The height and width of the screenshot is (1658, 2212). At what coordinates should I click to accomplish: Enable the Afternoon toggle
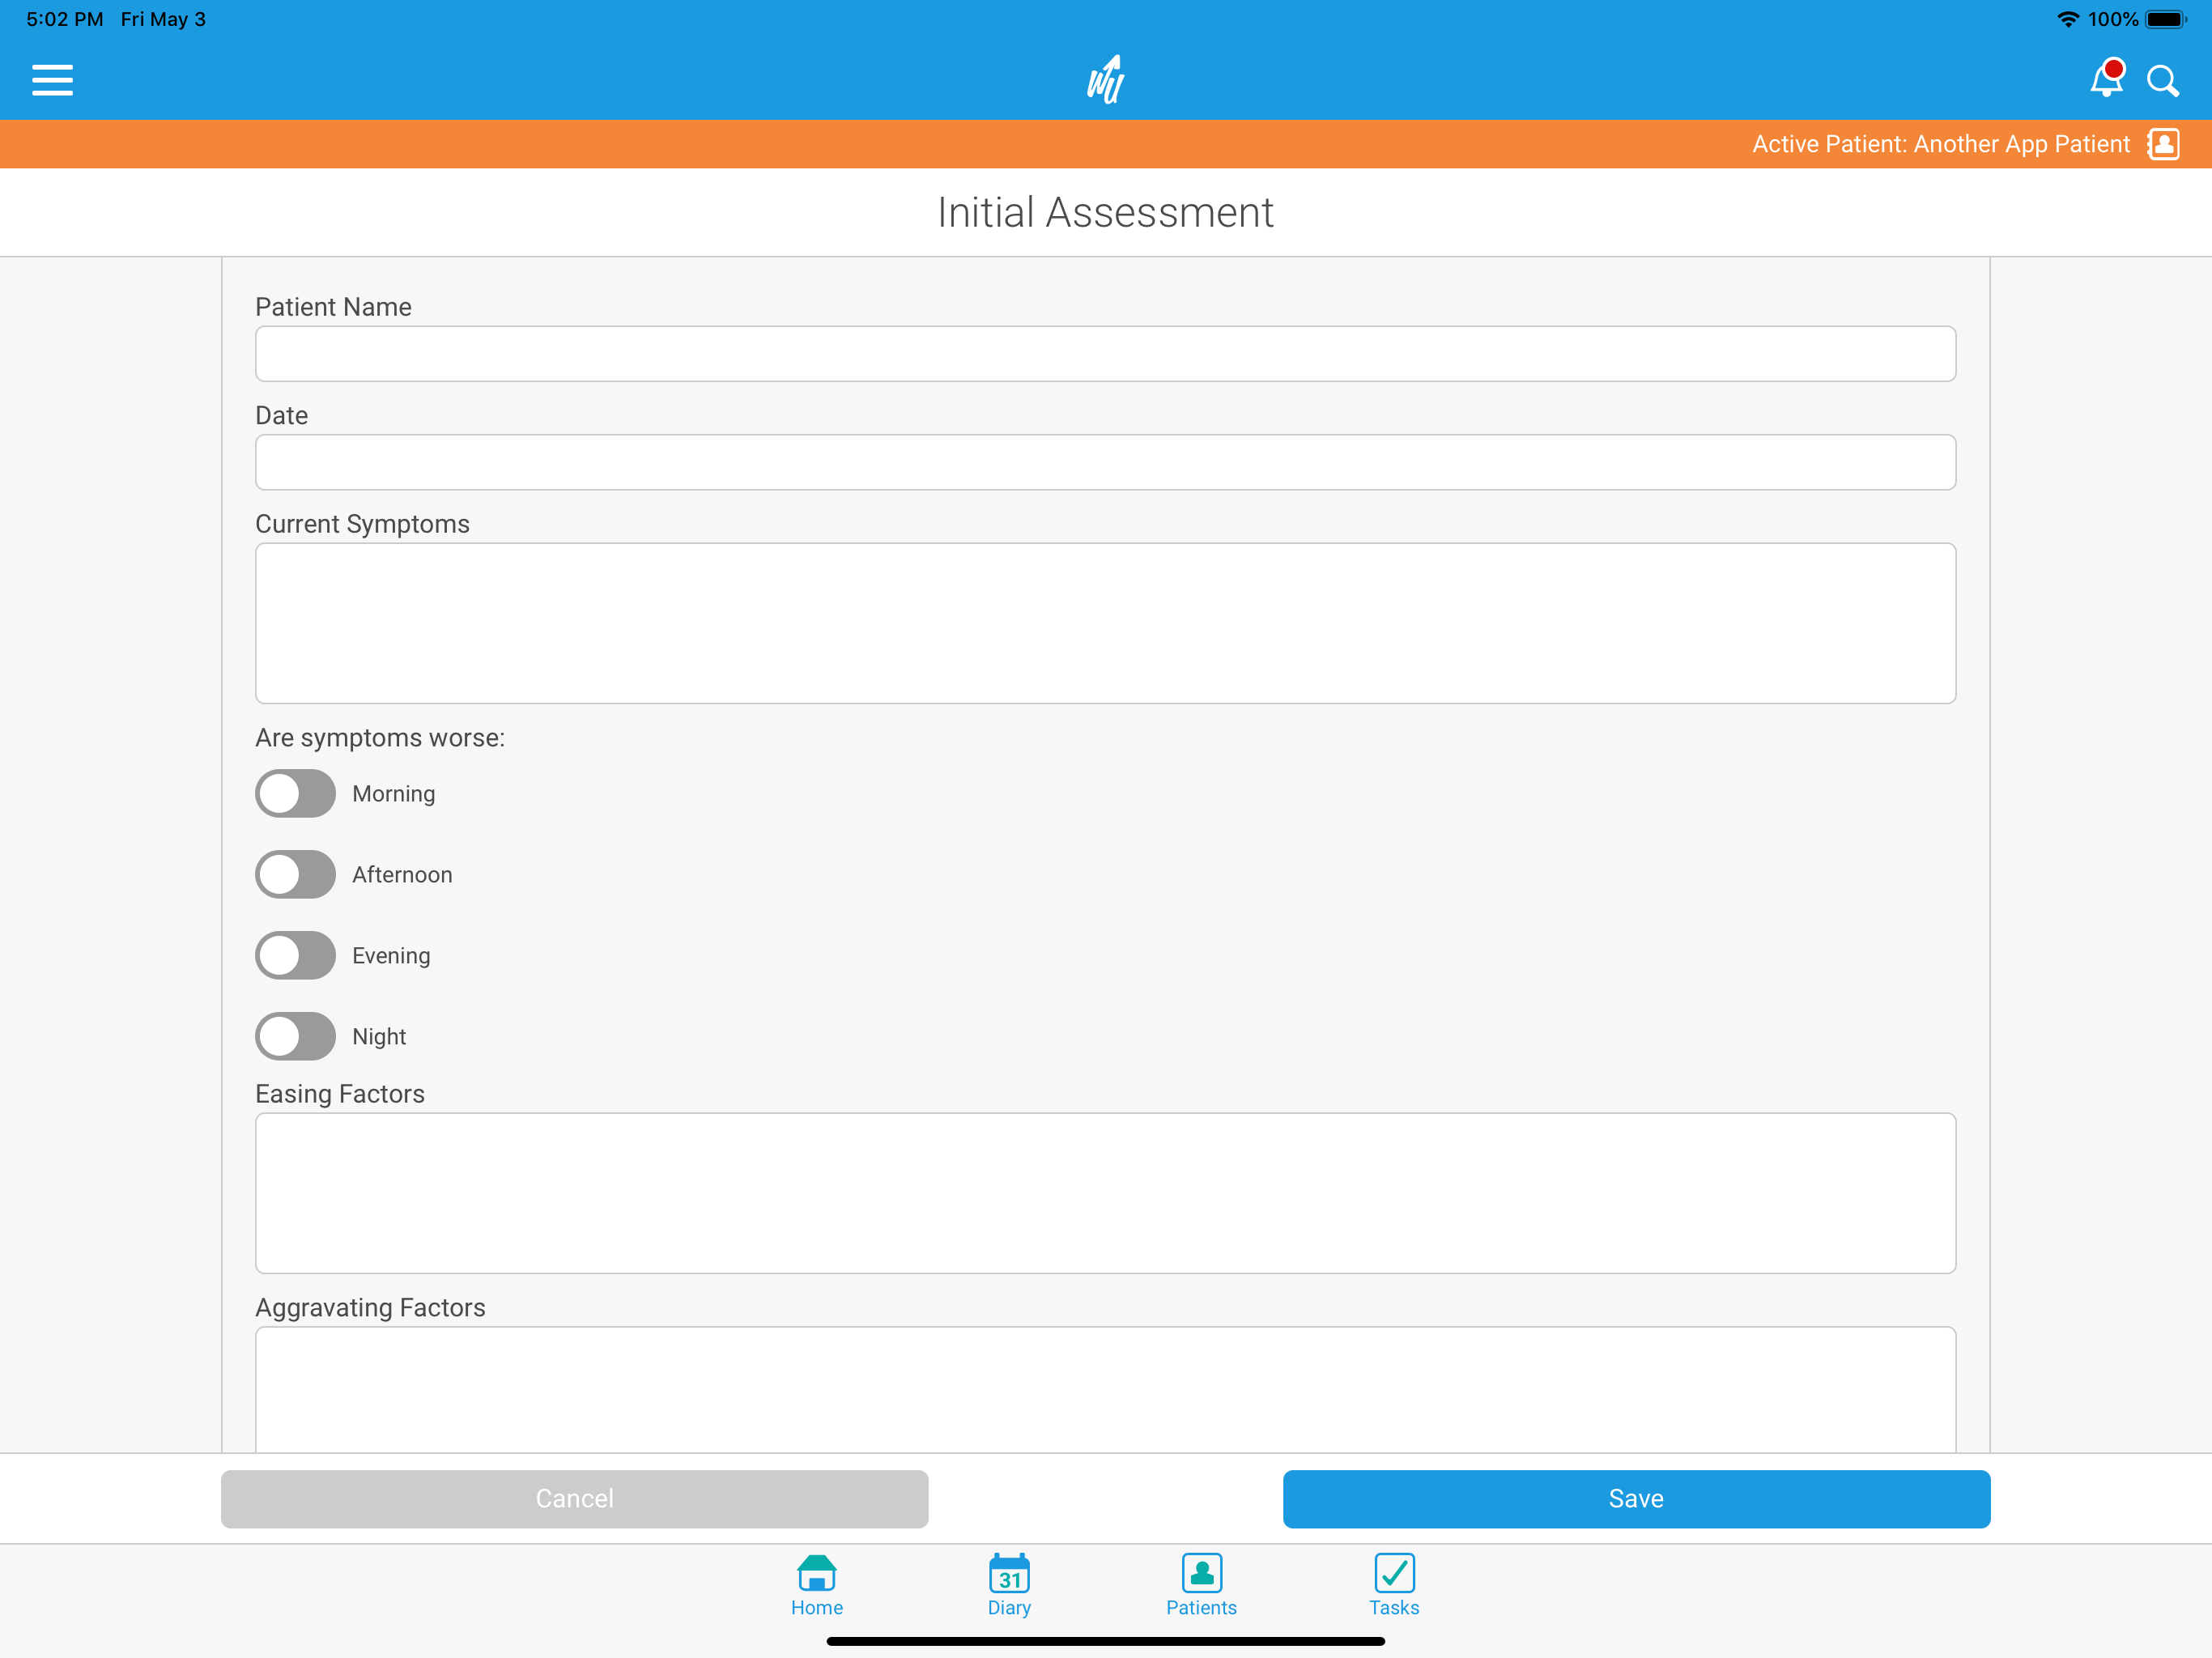coord(295,874)
